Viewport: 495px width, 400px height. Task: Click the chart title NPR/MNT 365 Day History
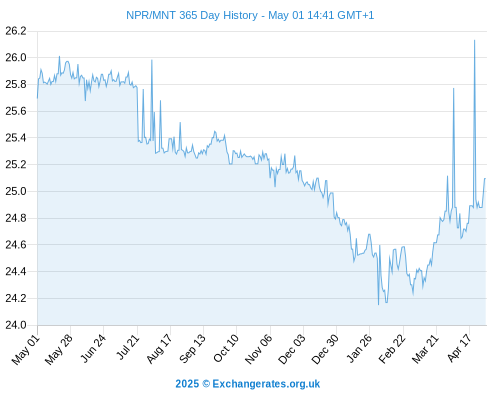(192, 15)
